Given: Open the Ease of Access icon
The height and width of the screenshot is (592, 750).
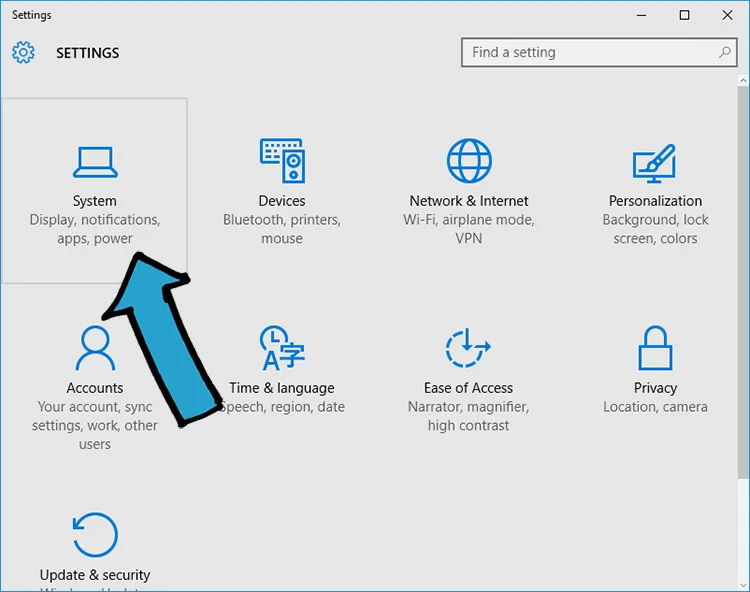Looking at the screenshot, I should coord(468,348).
